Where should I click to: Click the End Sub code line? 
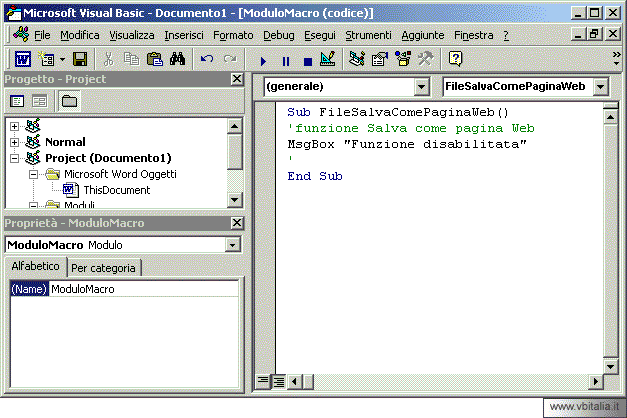point(315,176)
